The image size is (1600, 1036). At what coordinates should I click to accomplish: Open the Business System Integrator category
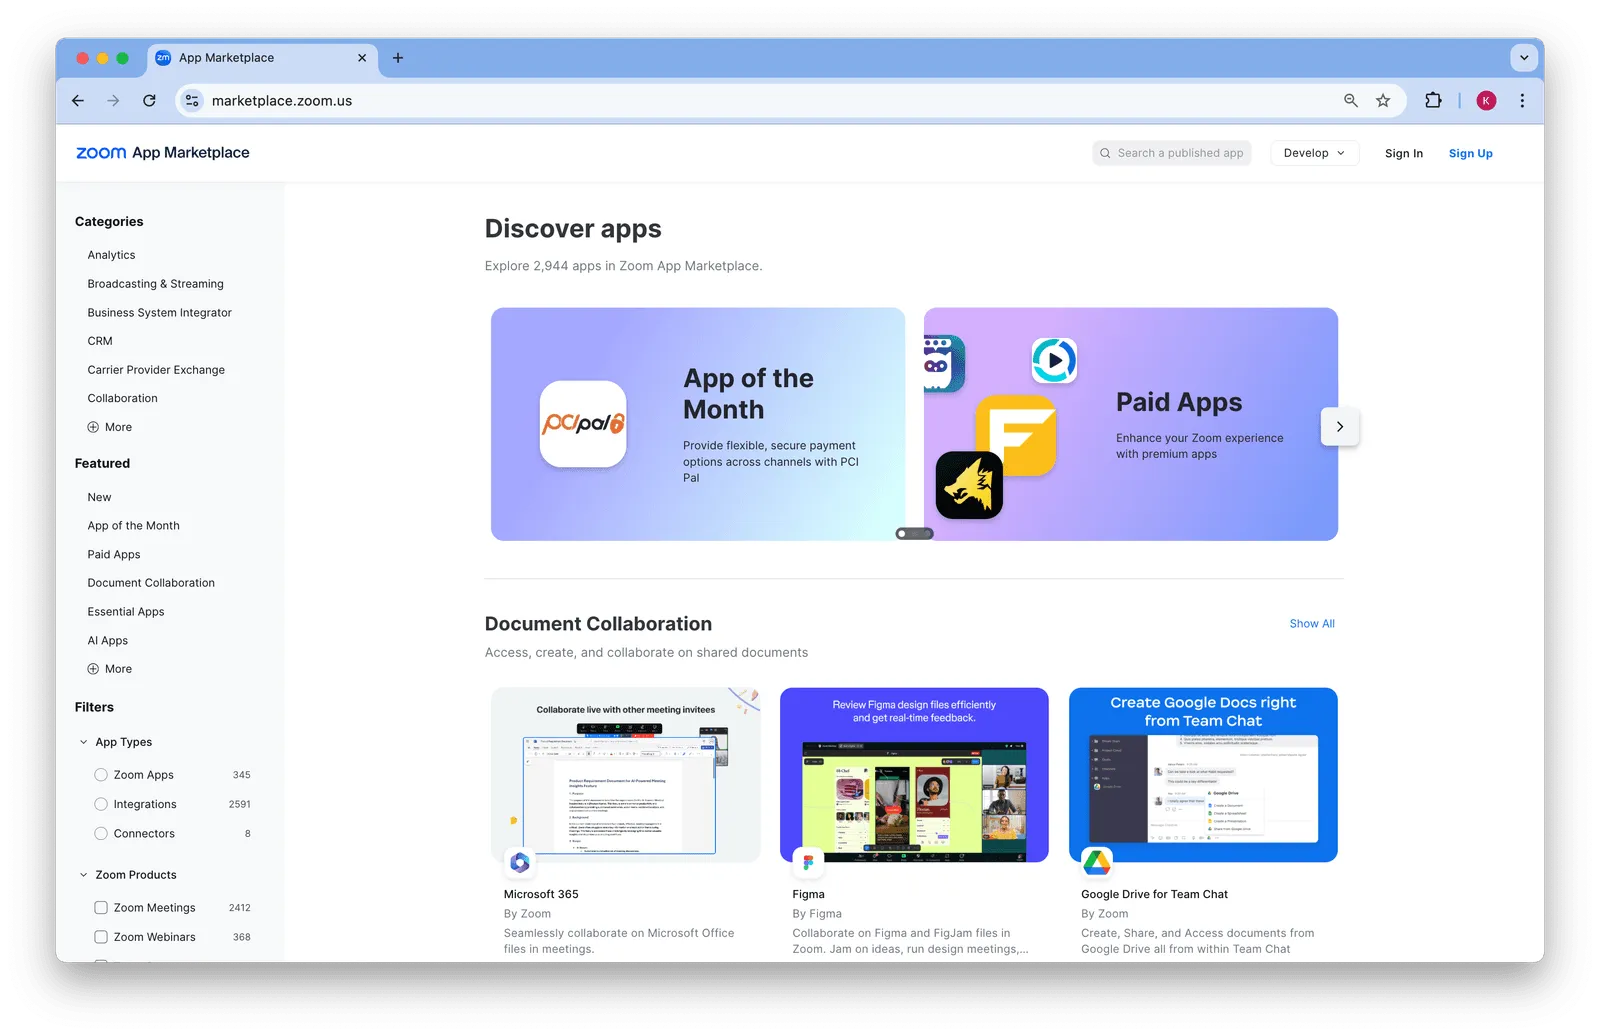[x=159, y=313]
